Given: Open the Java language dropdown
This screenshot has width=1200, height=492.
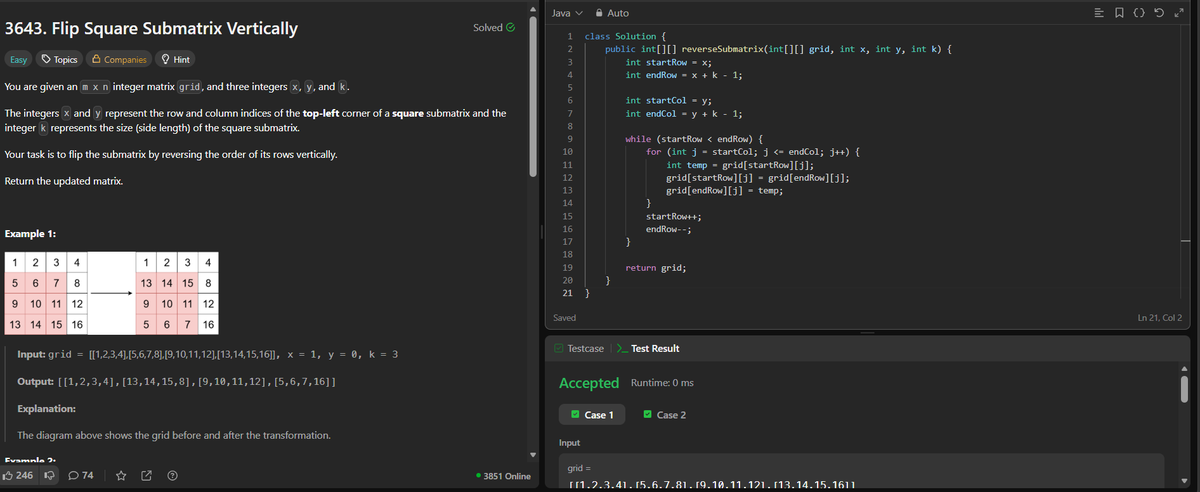Looking at the screenshot, I should pyautogui.click(x=567, y=13).
